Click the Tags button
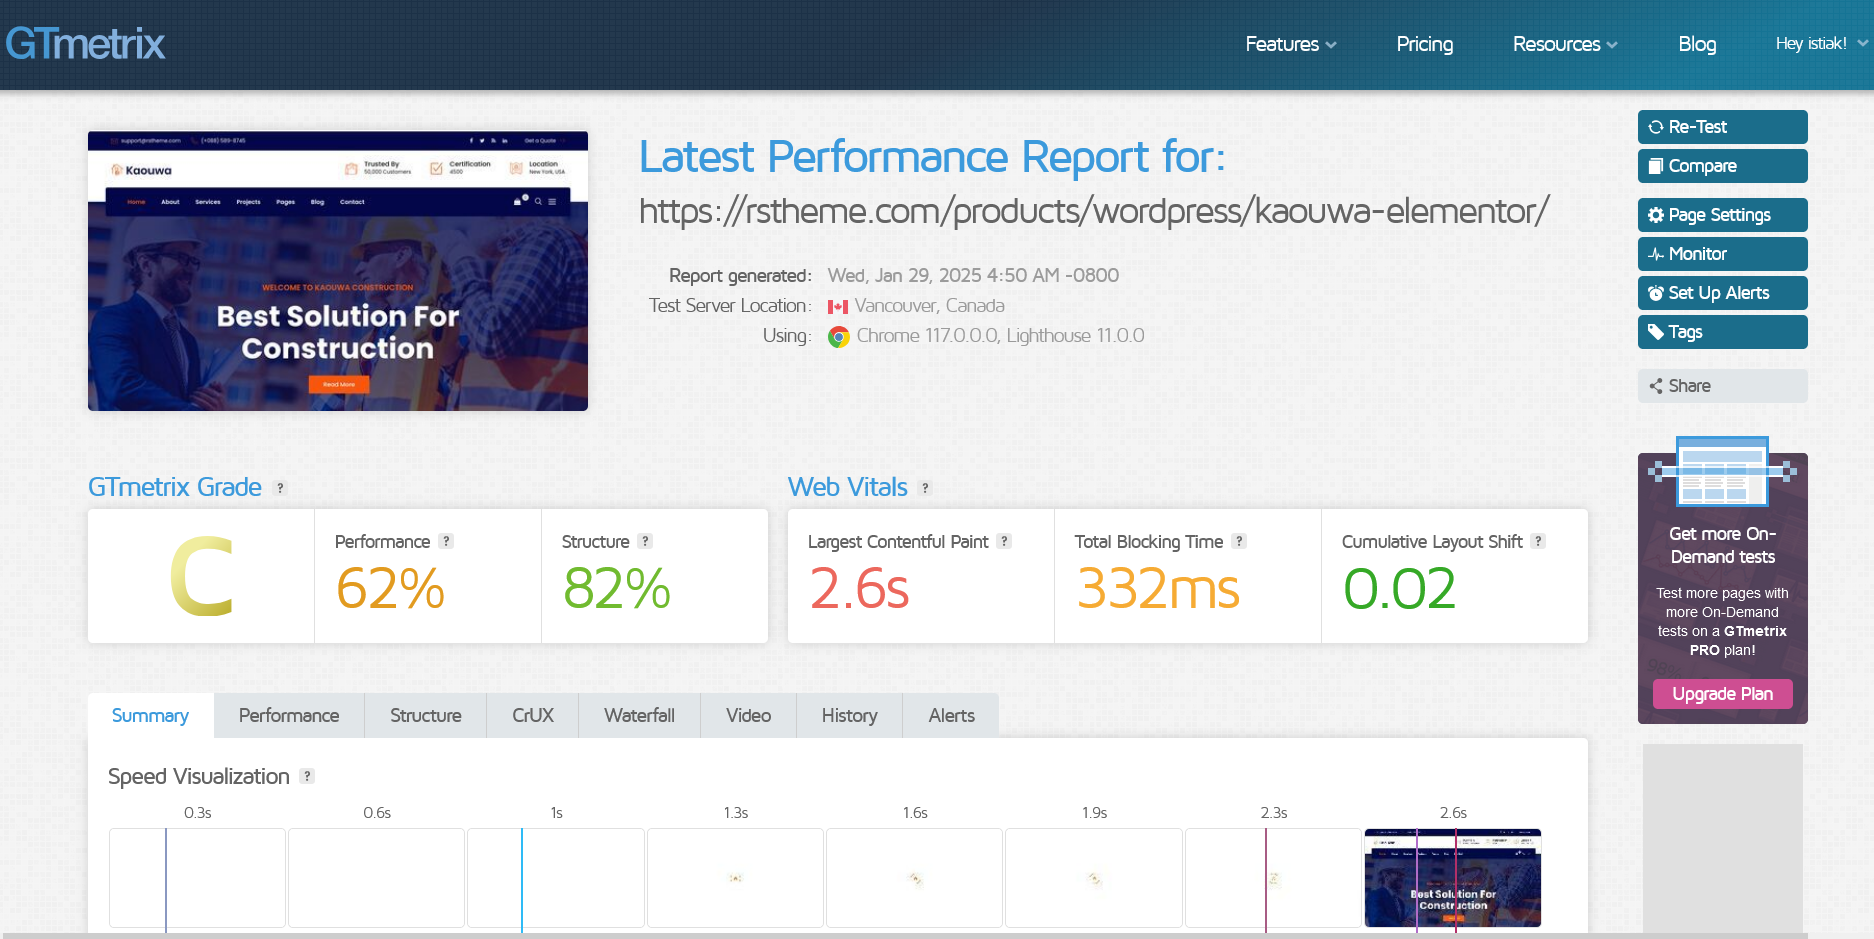Image resolution: width=1874 pixels, height=939 pixels. pyautogui.click(x=1722, y=332)
